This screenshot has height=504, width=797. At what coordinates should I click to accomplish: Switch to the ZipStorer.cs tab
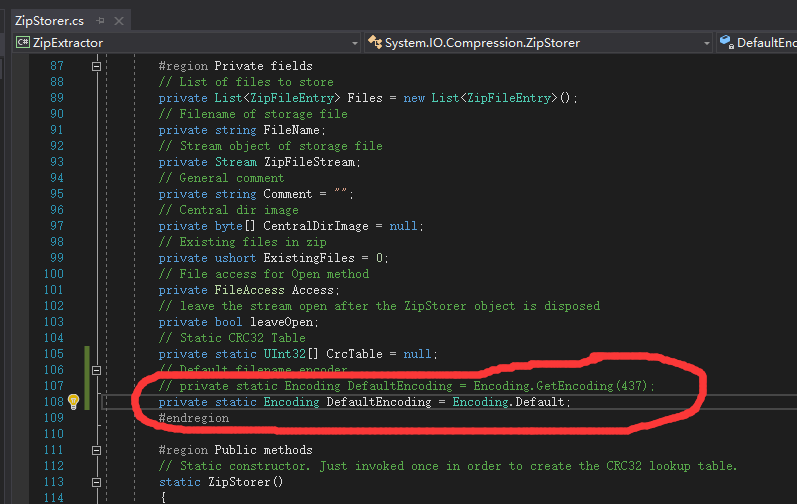(x=49, y=21)
